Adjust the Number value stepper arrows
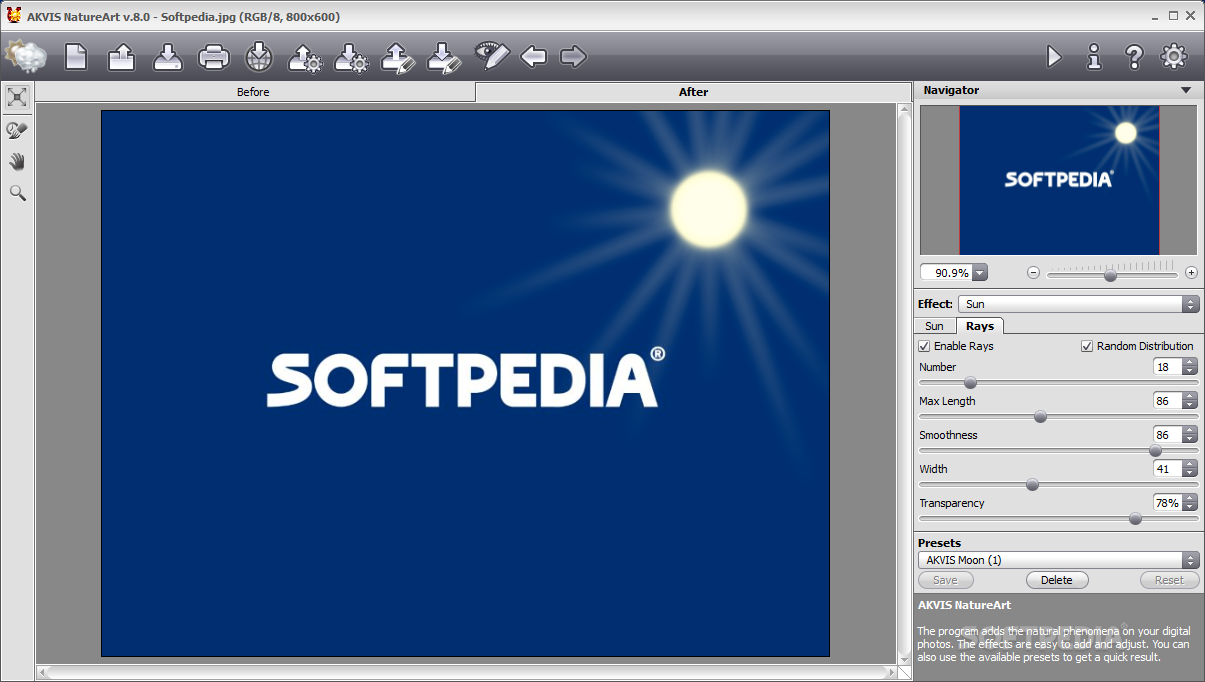The image size is (1205, 682). click(1190, 367)
